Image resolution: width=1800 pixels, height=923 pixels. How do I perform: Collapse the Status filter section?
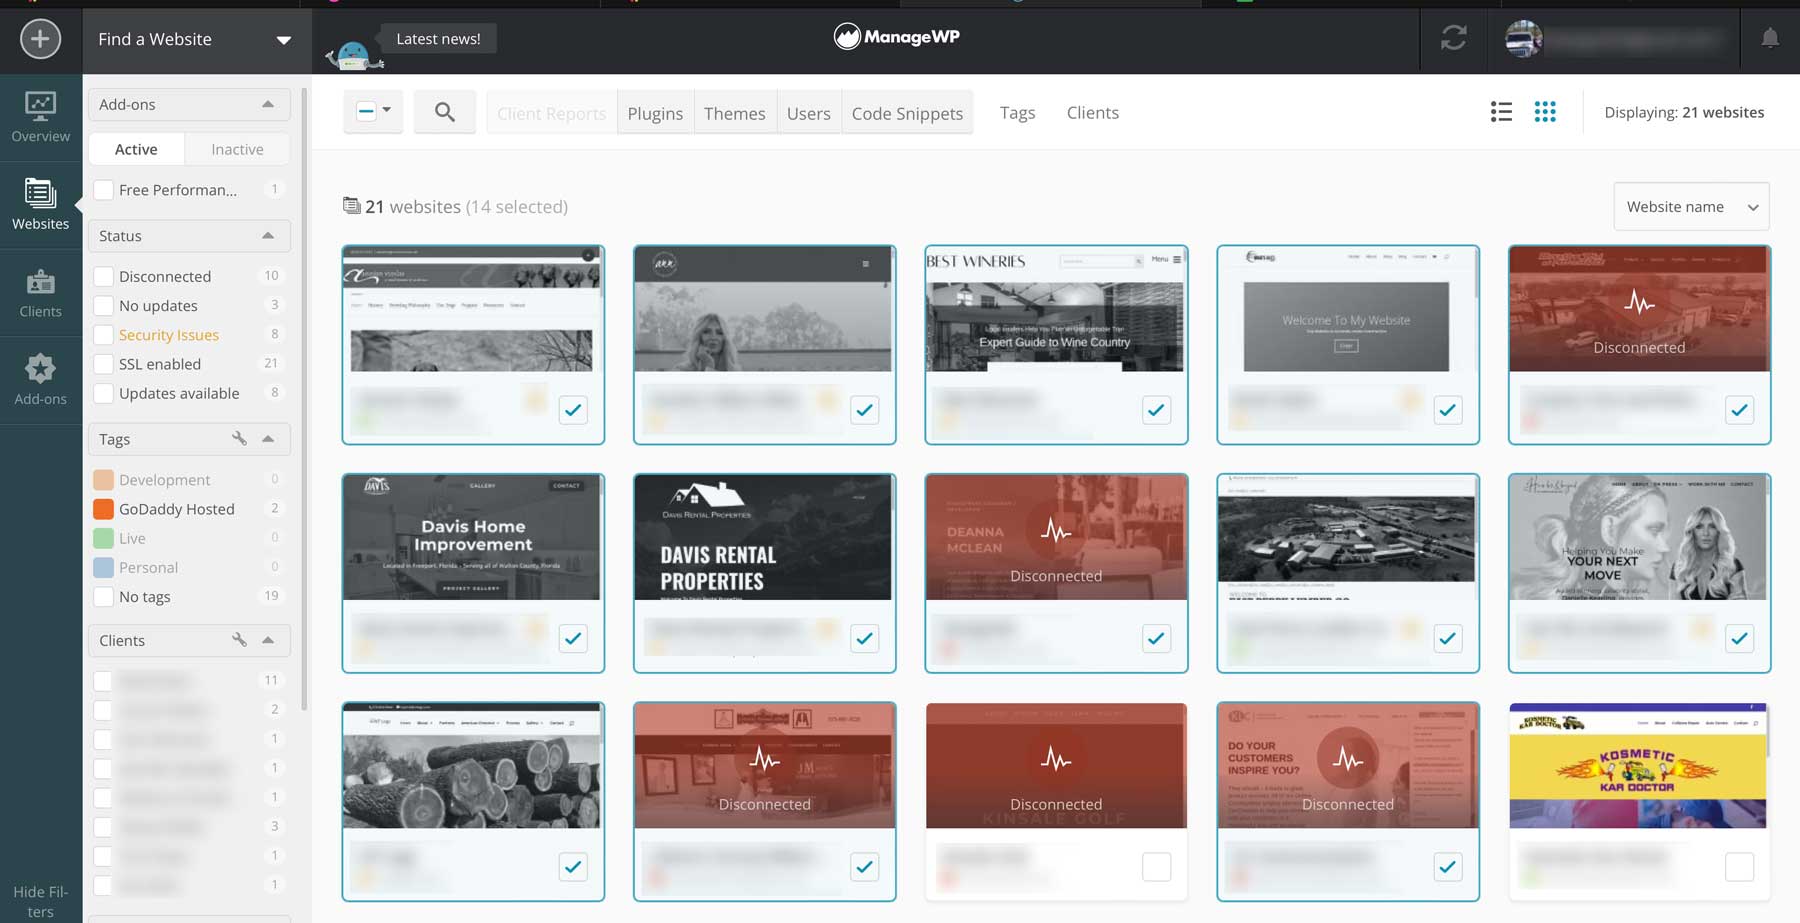click(268, 236)
